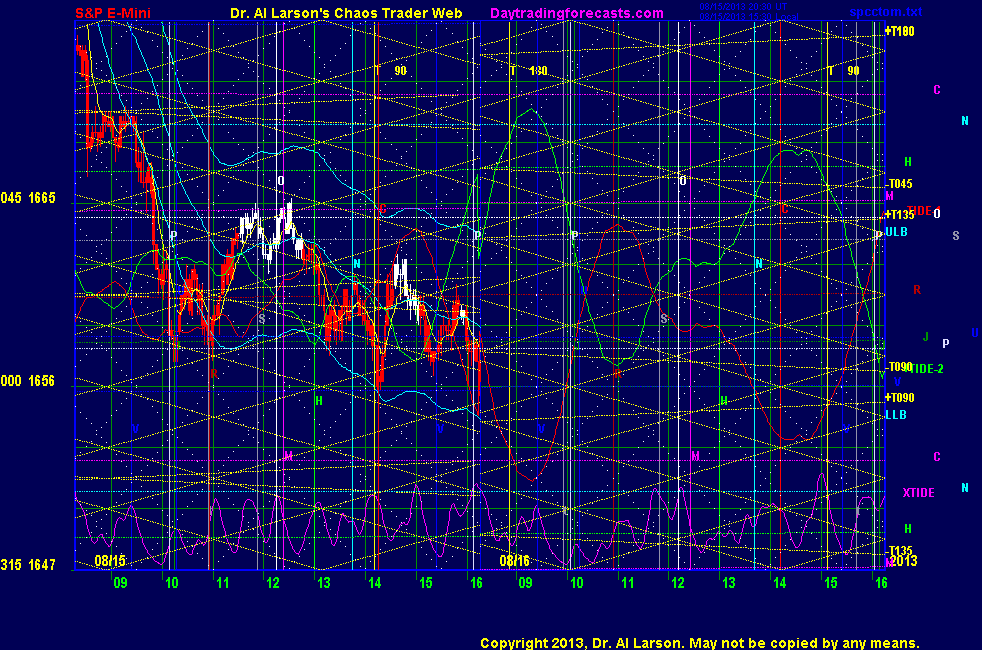
Task: Click hour '09' on the 08/15 axis
Action: [x=120, y=583]
